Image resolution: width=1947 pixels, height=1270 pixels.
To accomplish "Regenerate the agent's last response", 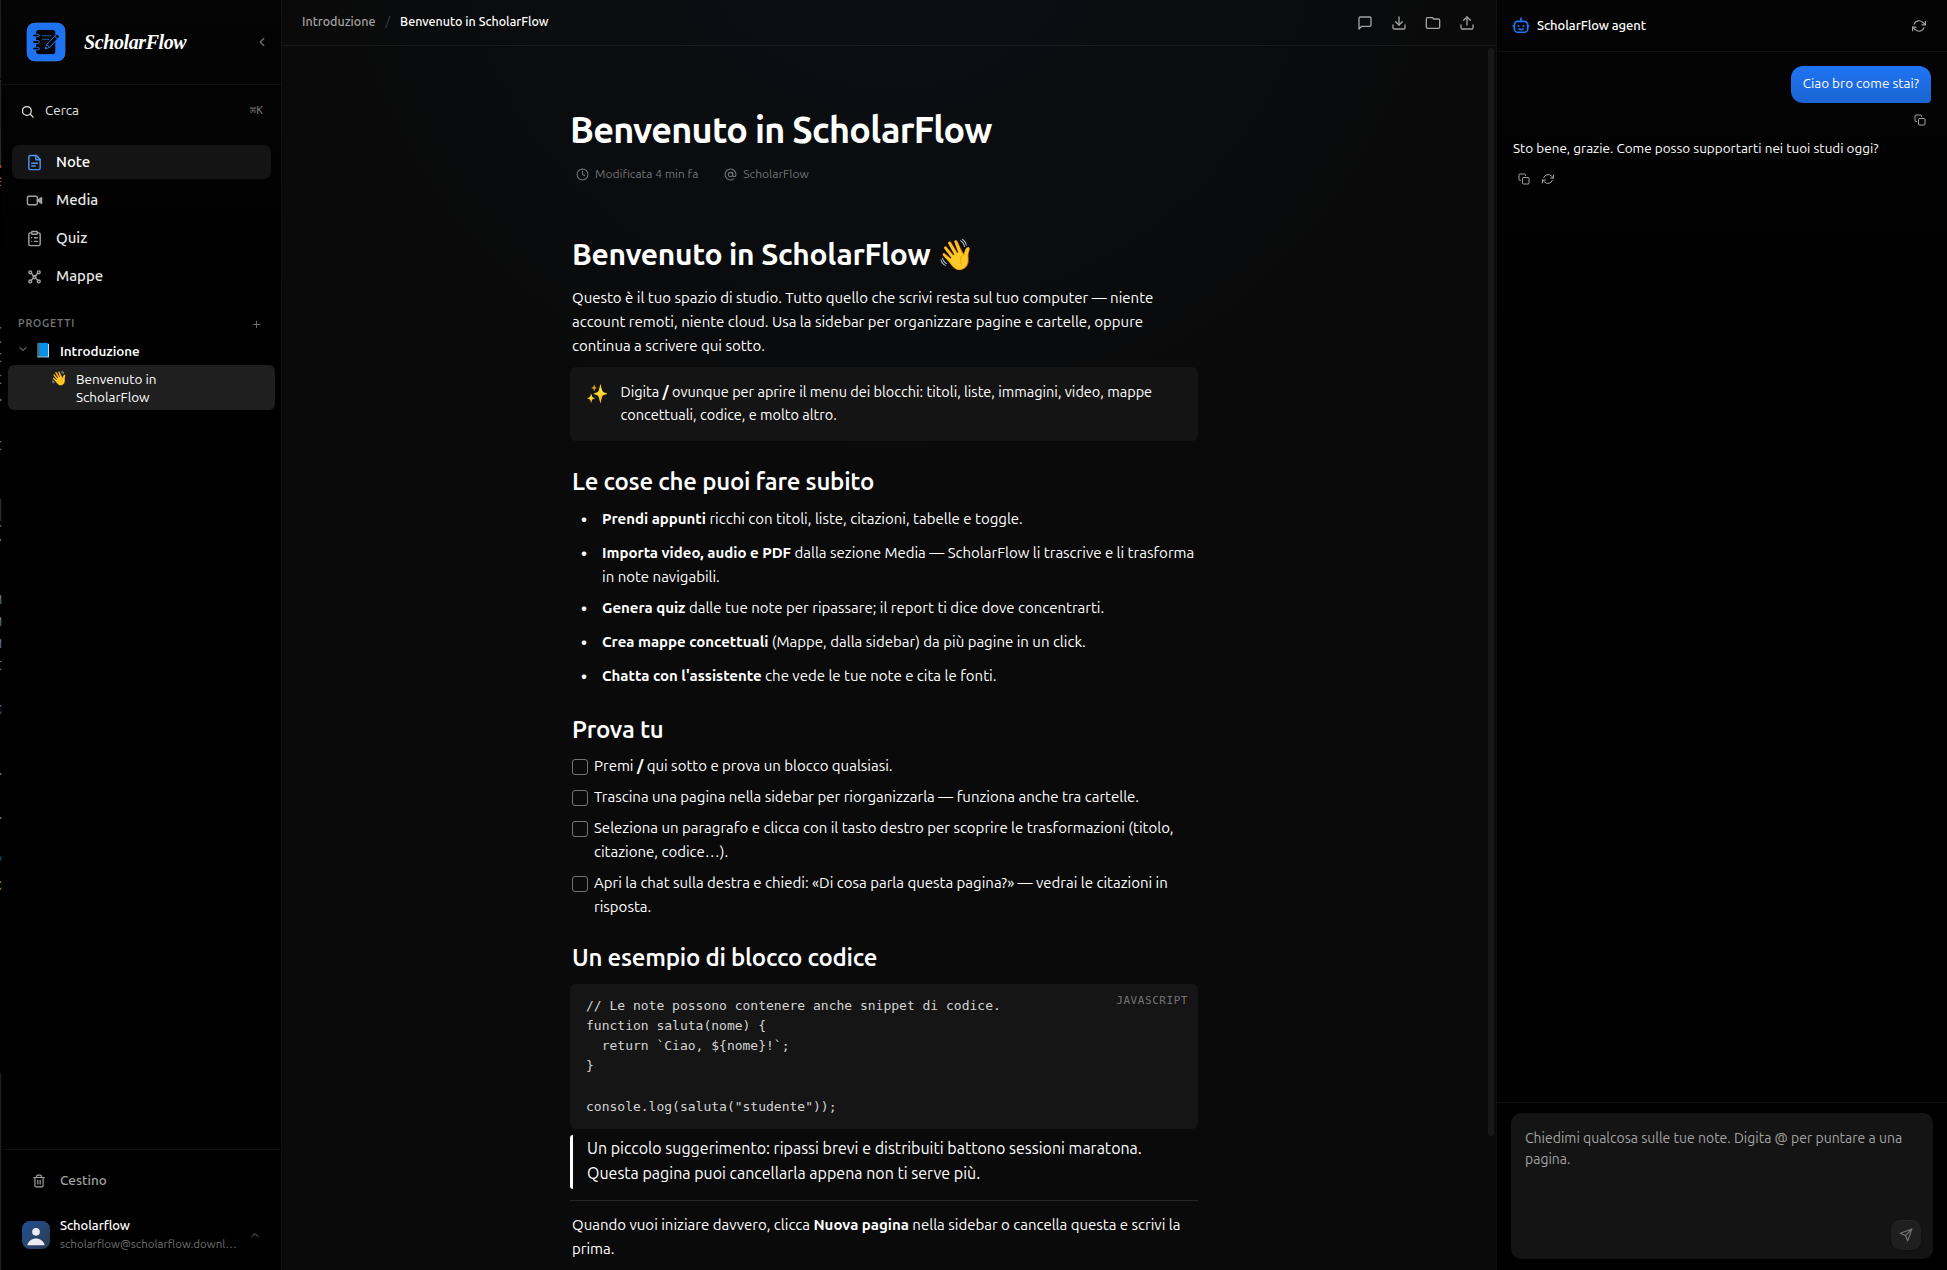I will pyautogui.click(x=1548, y=180).
